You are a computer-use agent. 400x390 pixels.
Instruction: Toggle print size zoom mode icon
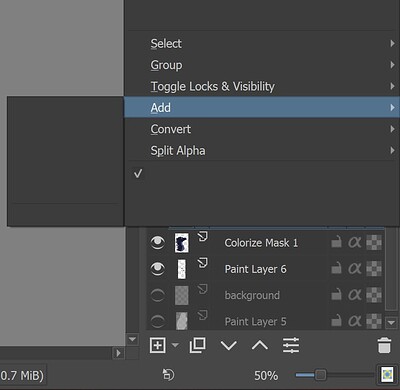click(x=387, y=375)
